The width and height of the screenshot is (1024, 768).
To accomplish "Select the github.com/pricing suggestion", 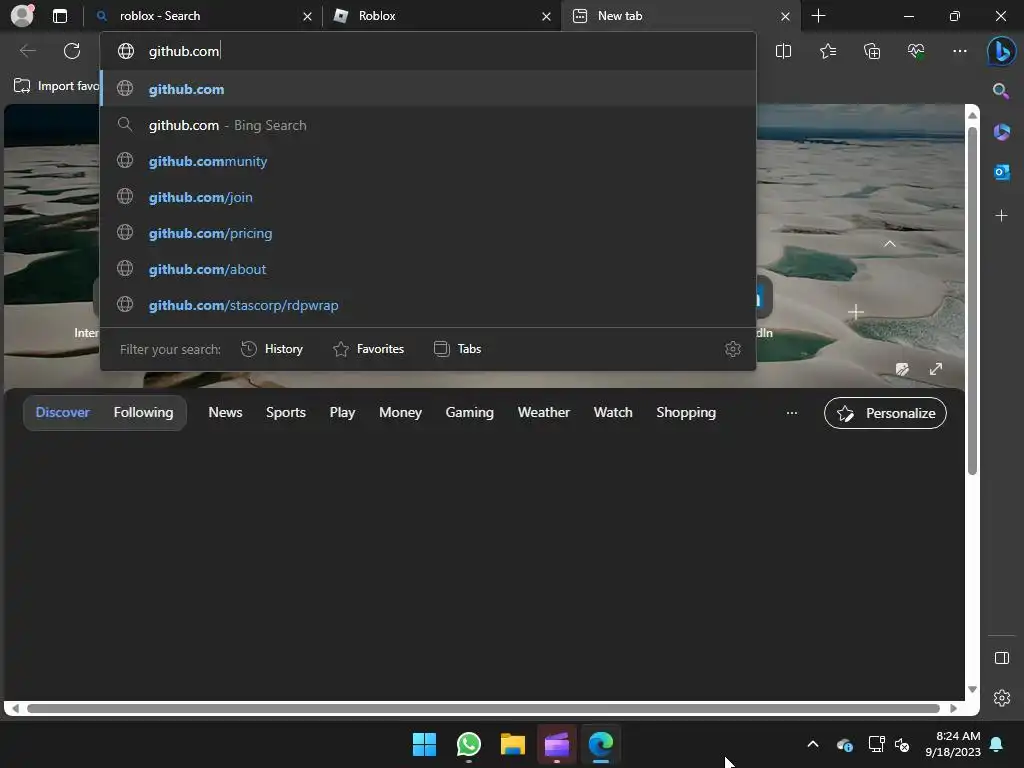I will (x=428, y=232).
